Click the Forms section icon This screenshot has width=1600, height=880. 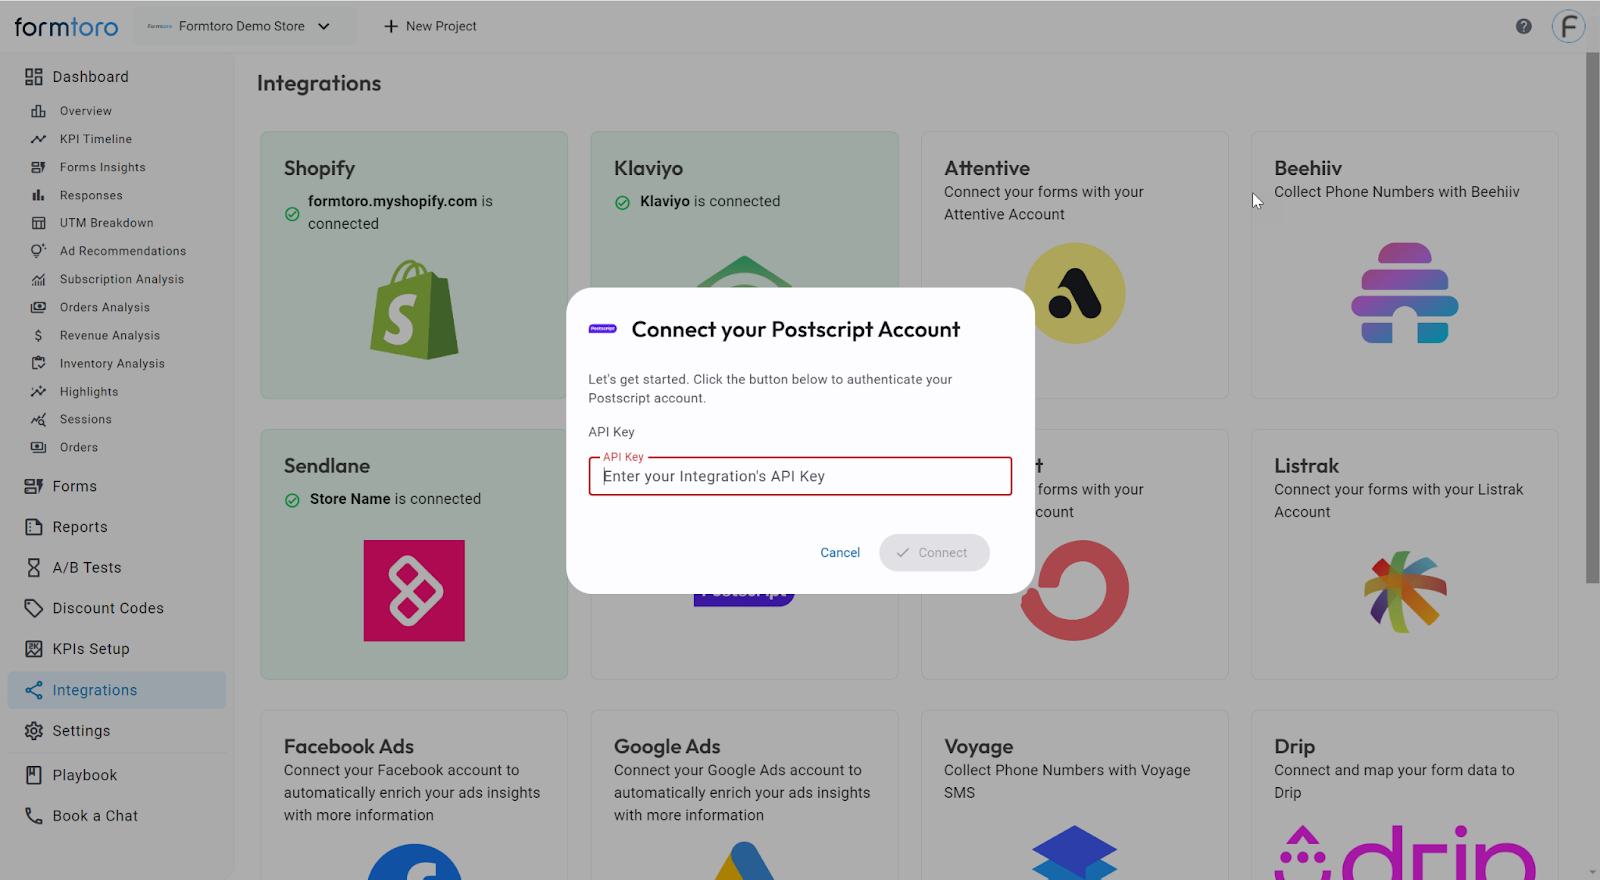tap(34, 486)
